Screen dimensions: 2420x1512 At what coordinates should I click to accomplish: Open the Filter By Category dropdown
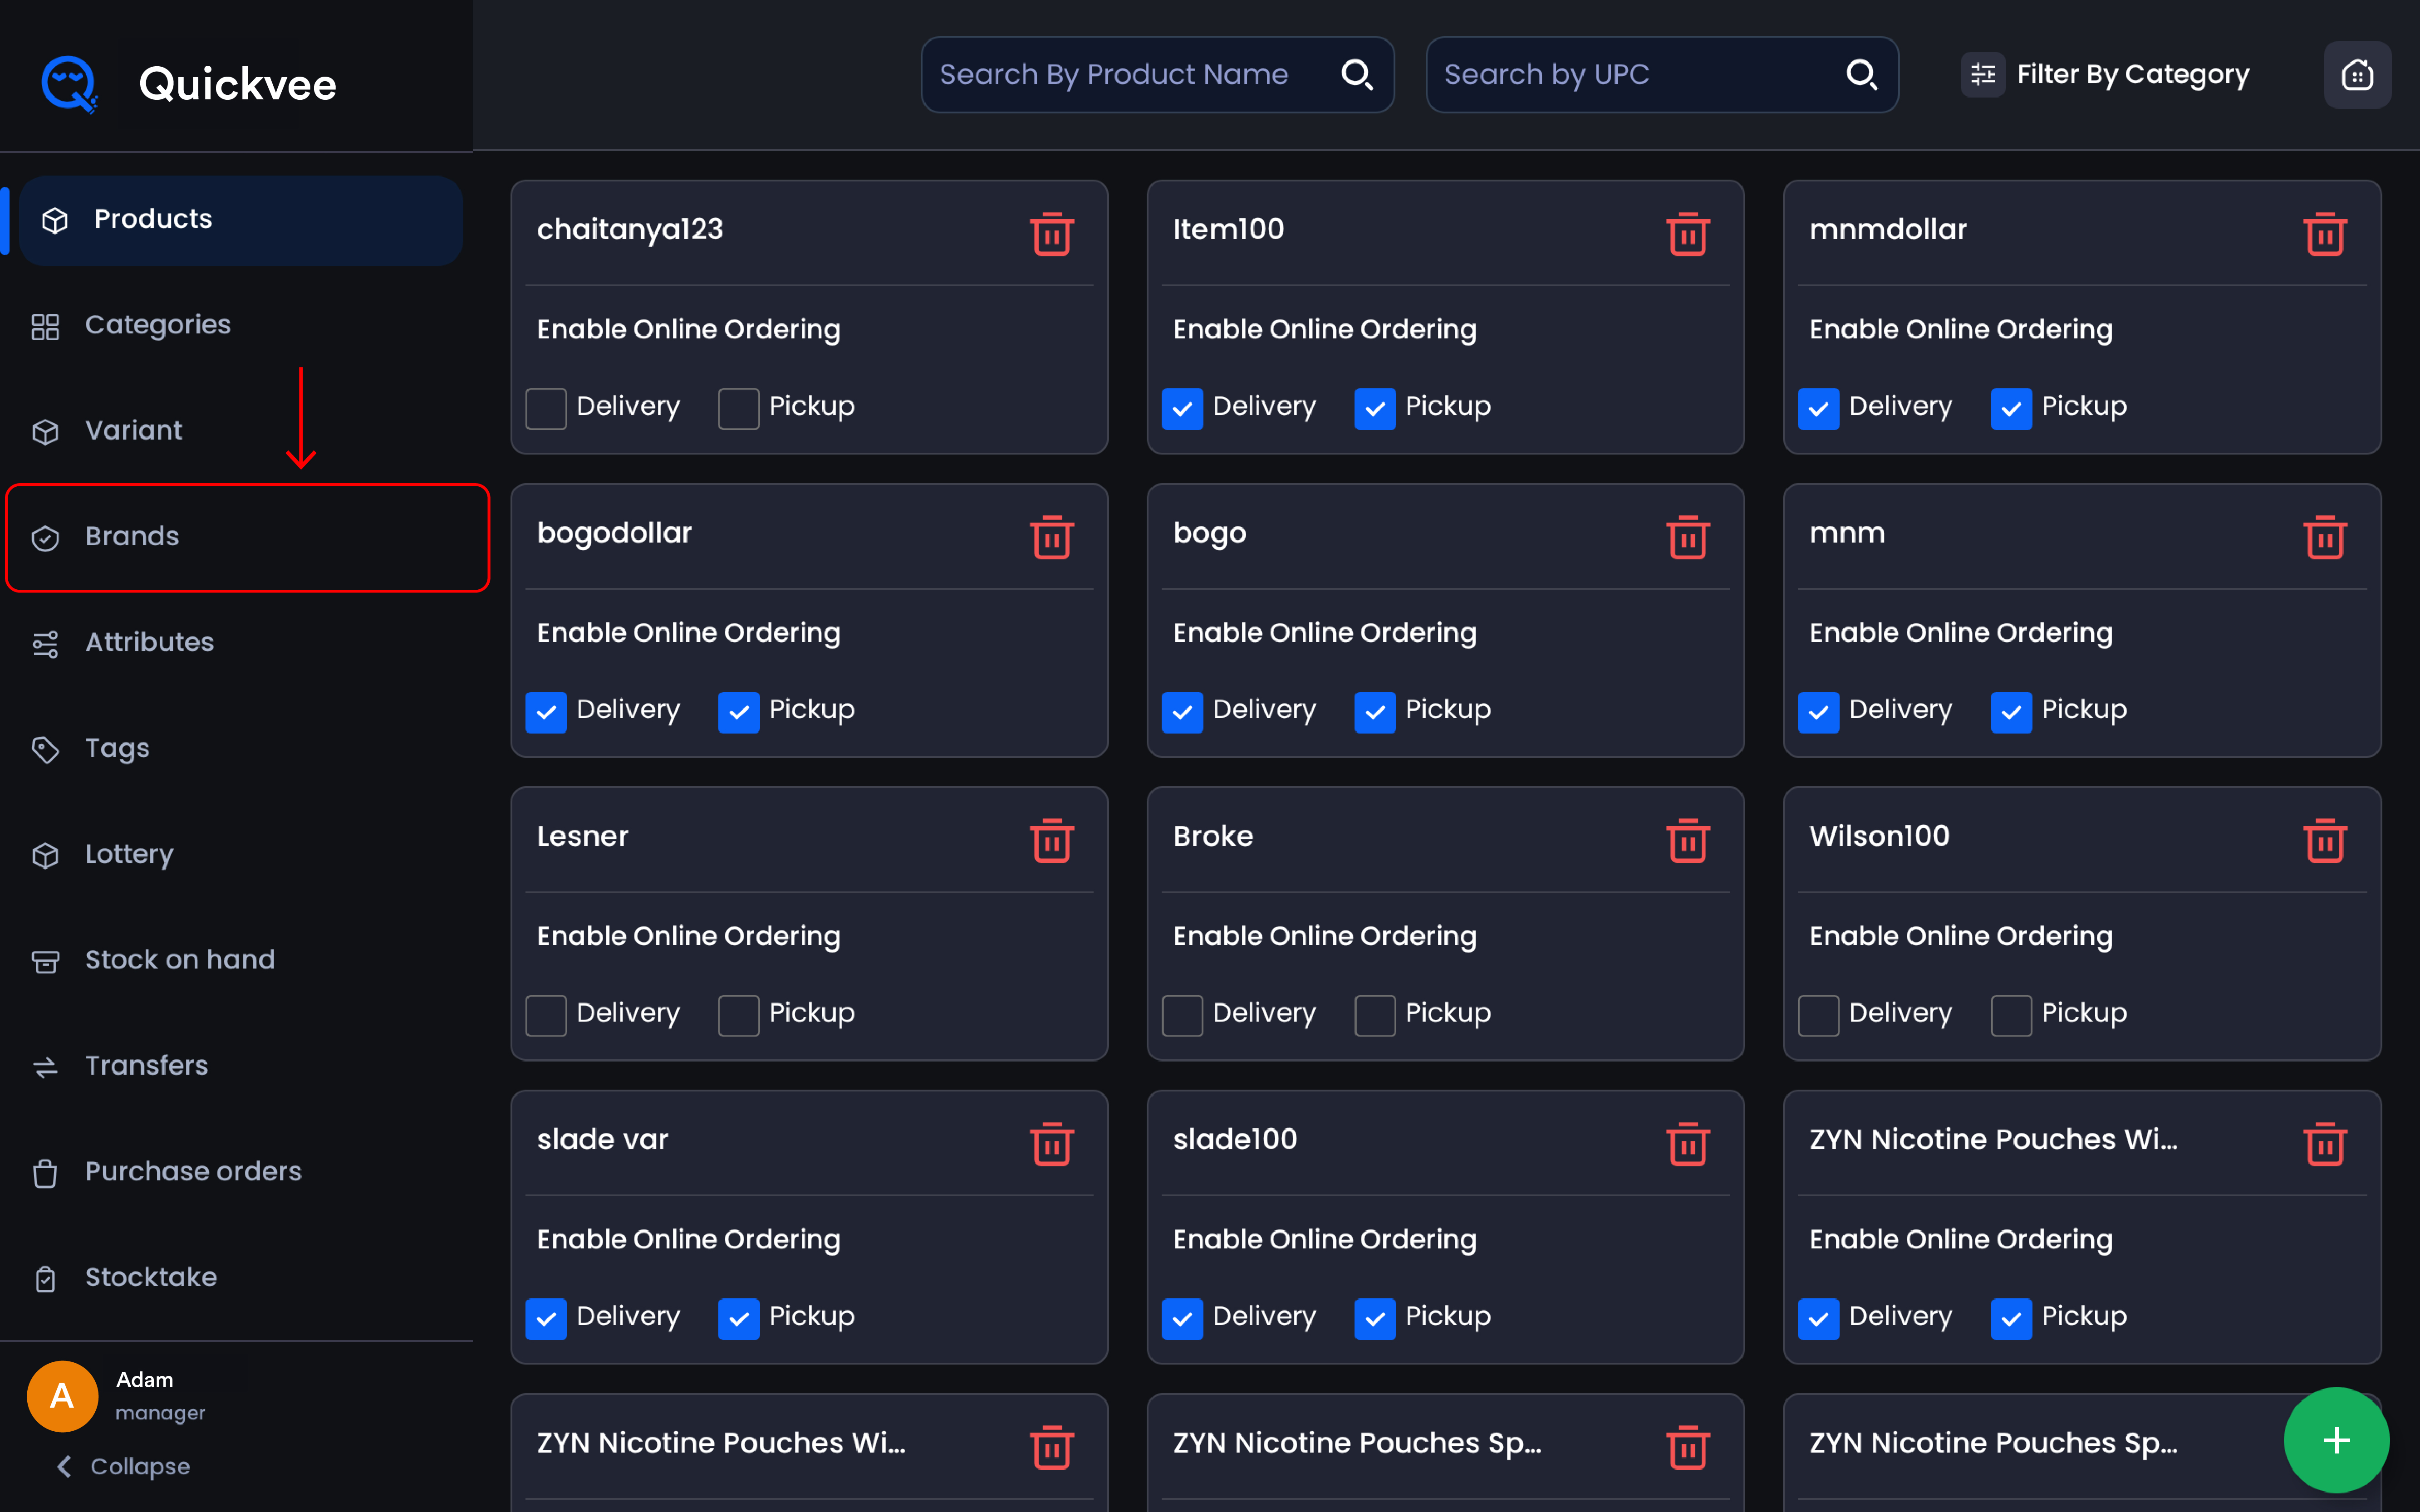[2105, 74]
